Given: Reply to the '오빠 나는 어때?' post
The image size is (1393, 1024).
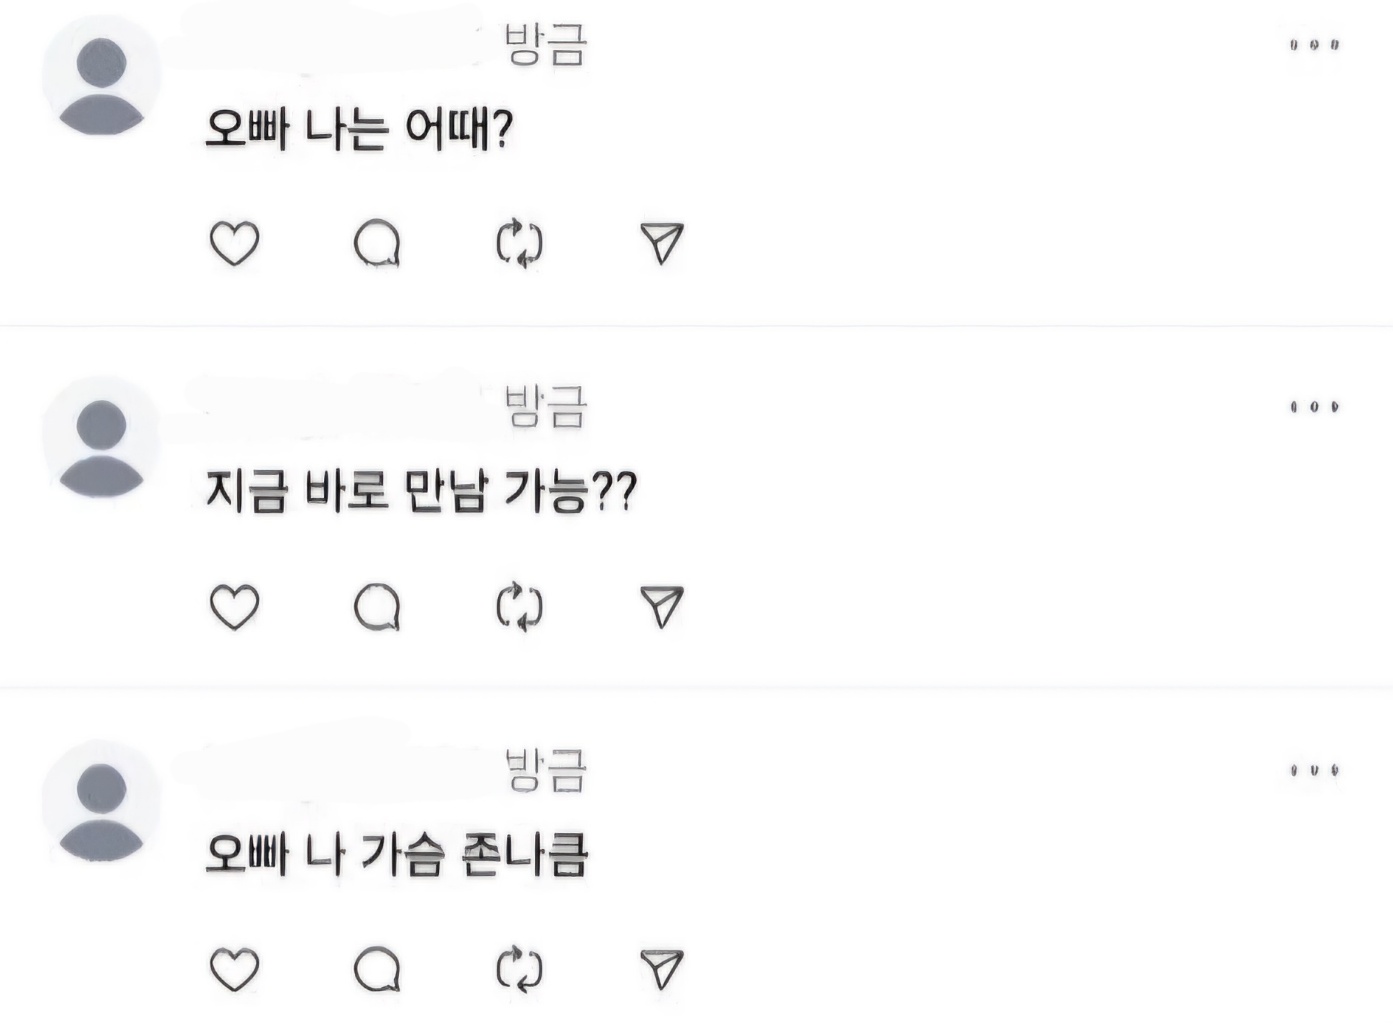Looking at the screenshot, I should (377, 243).
